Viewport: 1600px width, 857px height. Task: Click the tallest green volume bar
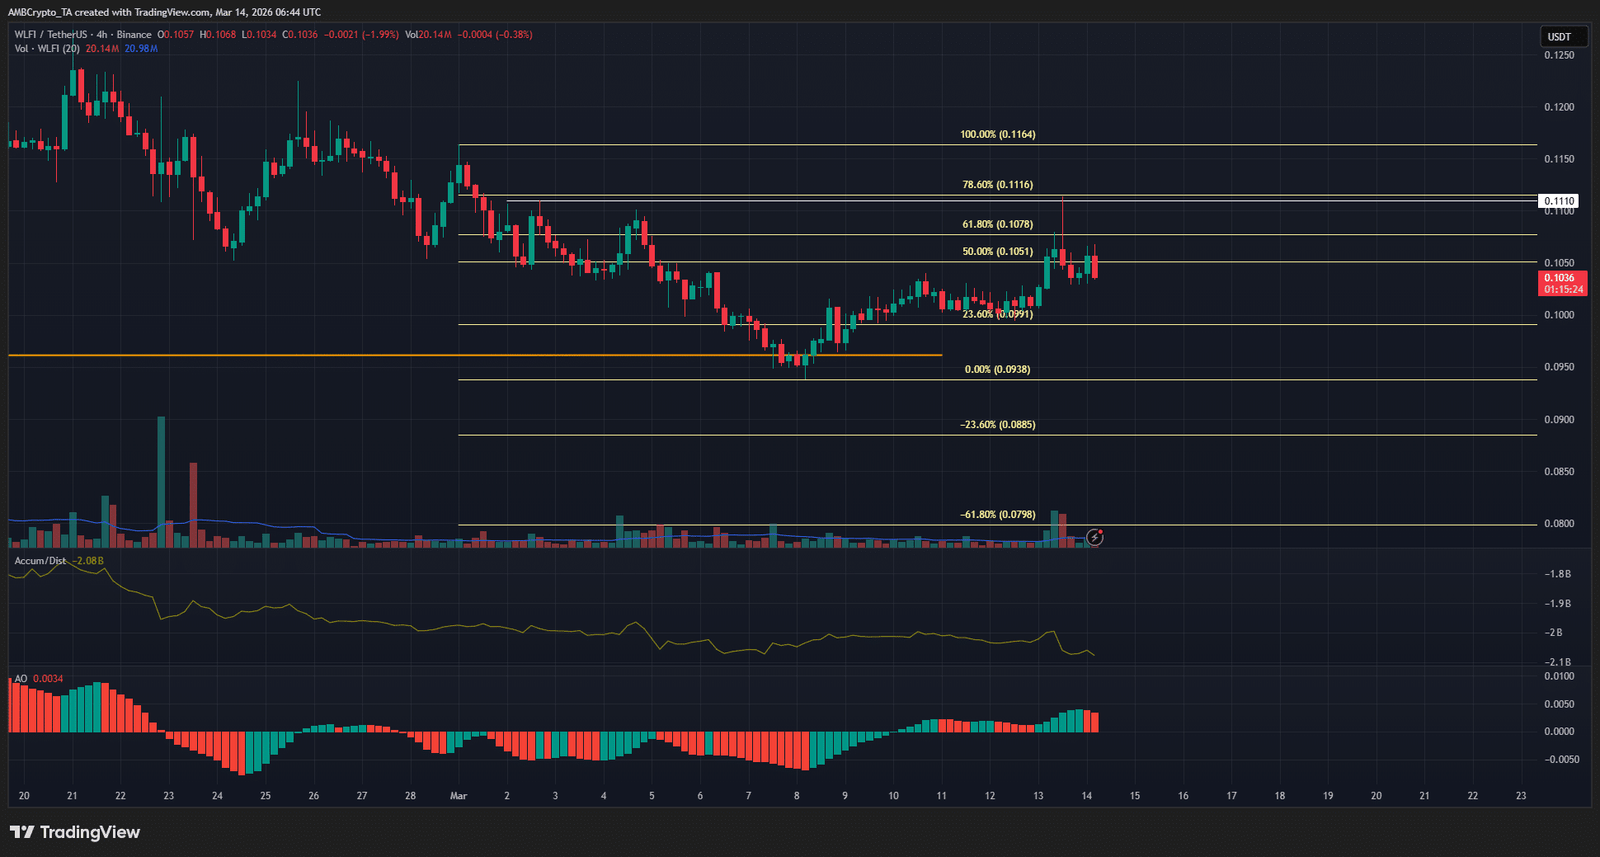tap(161, 480)
